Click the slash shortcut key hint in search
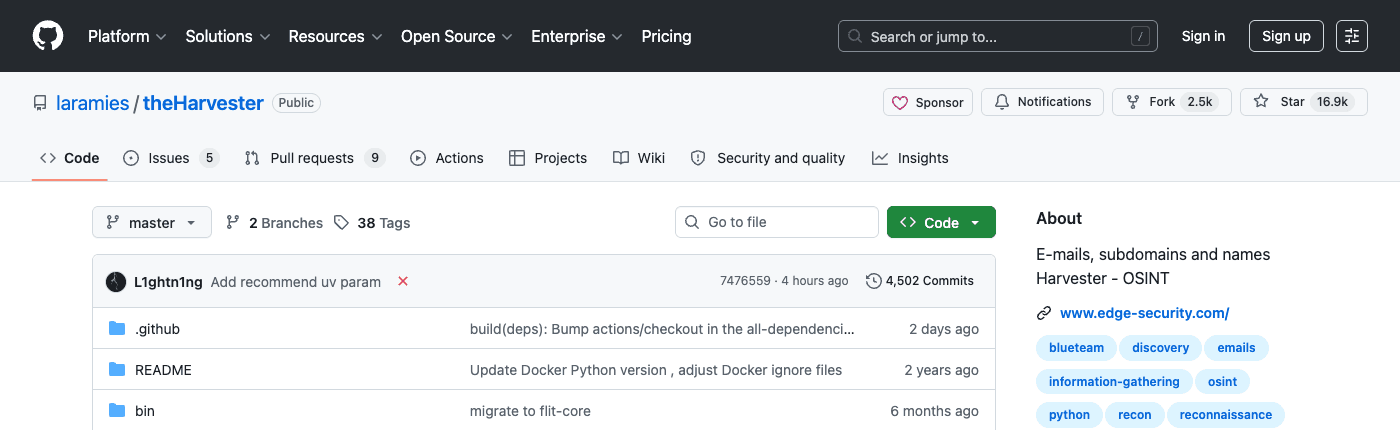 [x=1140, y=36]
